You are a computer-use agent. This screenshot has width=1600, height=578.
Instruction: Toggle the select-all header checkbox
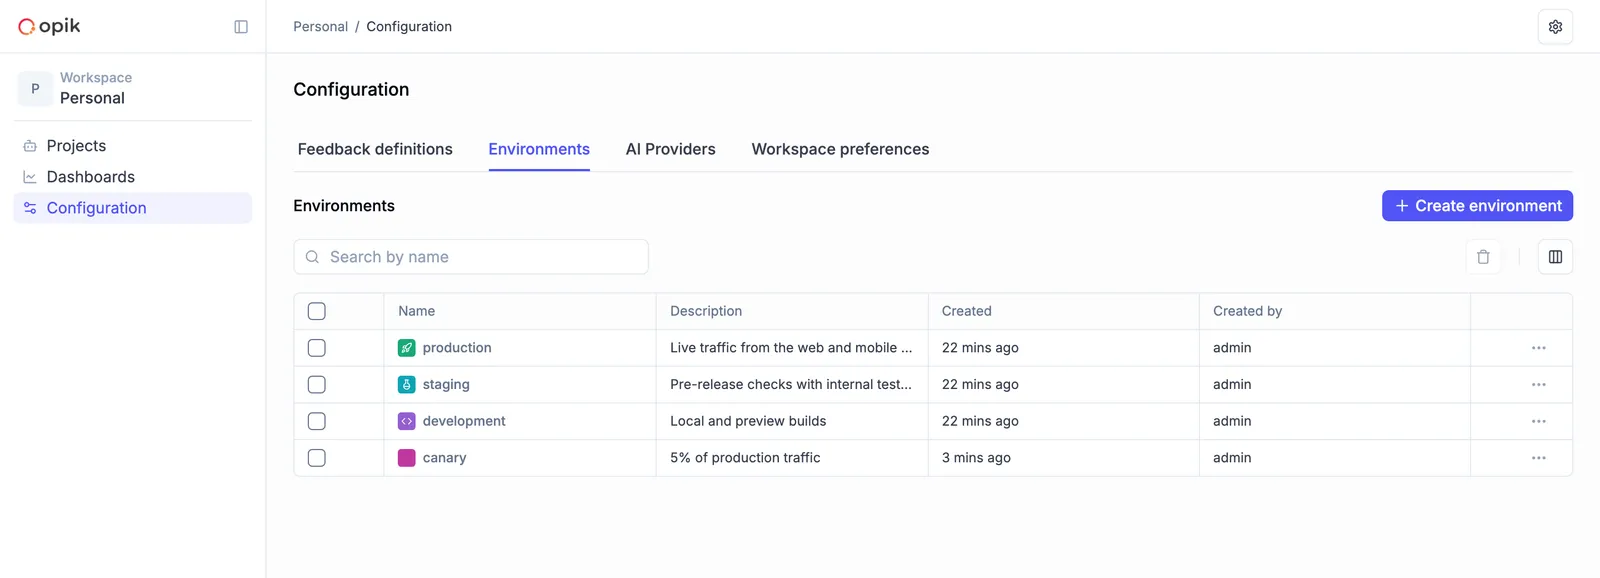tap(317, 311)
